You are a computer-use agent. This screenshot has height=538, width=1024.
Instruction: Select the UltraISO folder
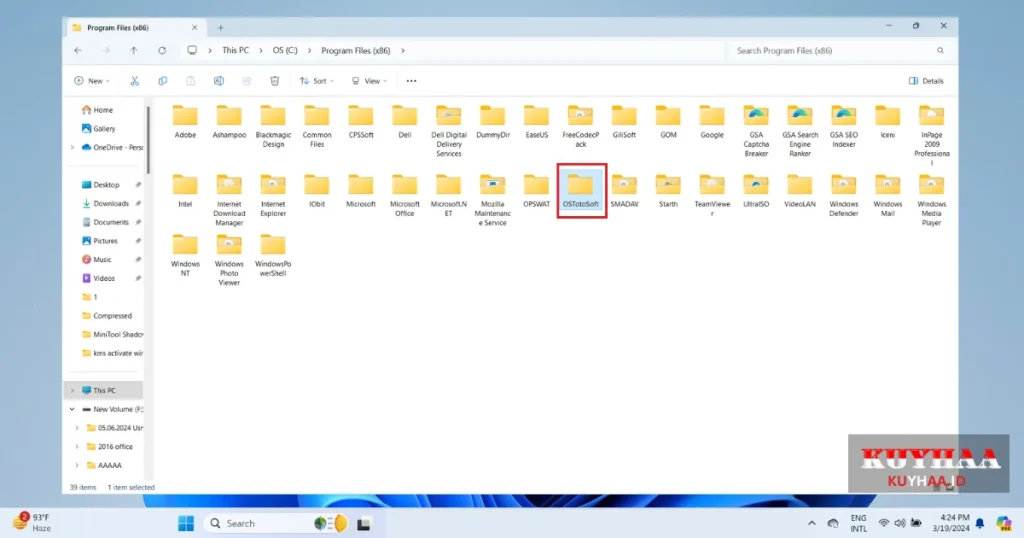(x=756, y=191)
